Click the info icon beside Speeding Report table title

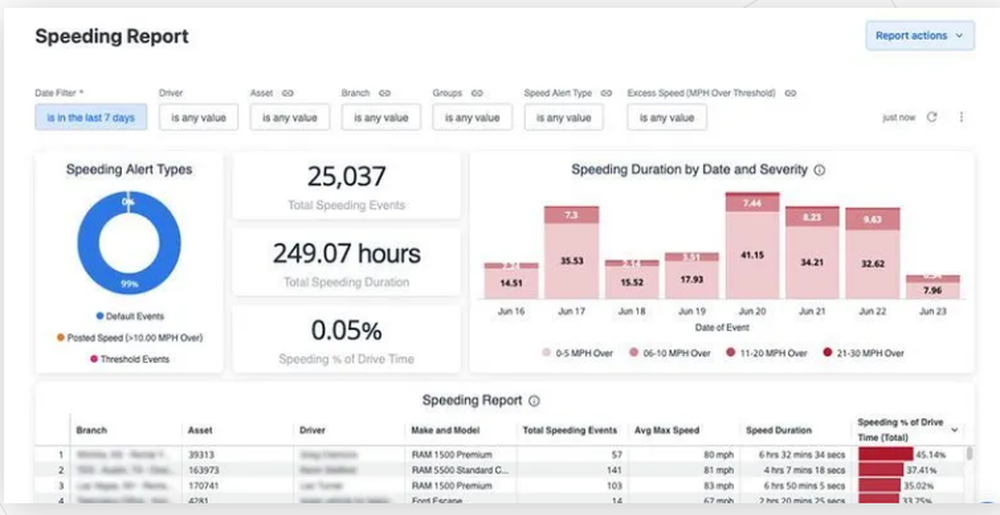click(534, 401)
